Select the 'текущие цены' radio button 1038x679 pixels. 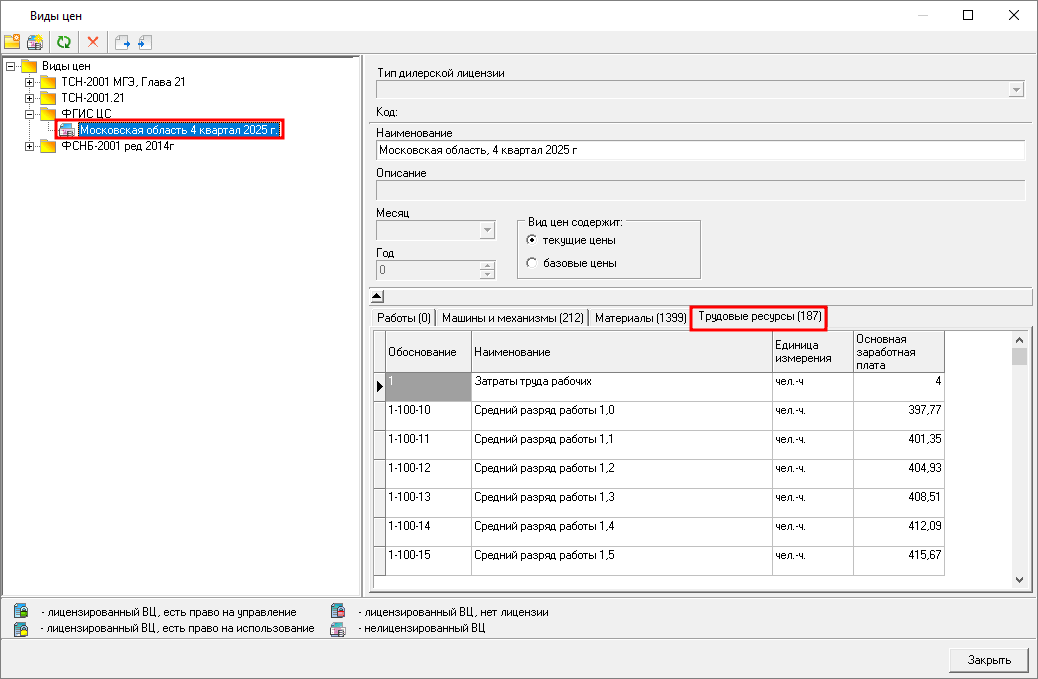click(x=532, y=240)
